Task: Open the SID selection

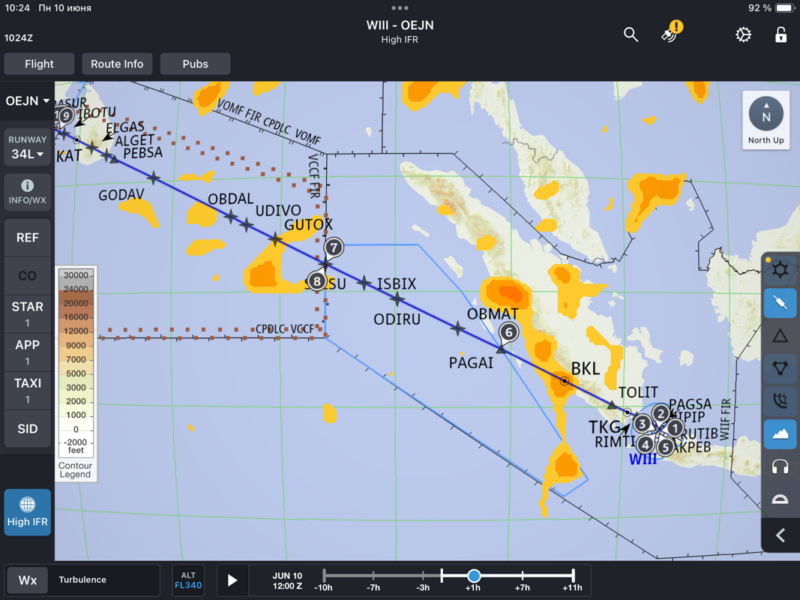Action: [27, 429]
